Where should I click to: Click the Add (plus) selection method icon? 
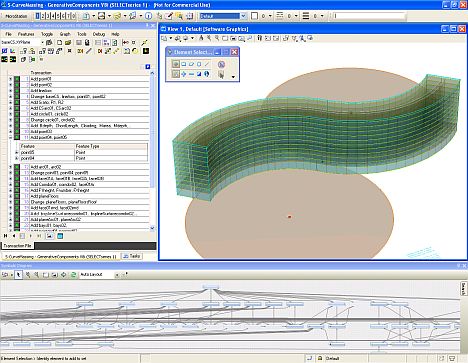pos(183,74)
